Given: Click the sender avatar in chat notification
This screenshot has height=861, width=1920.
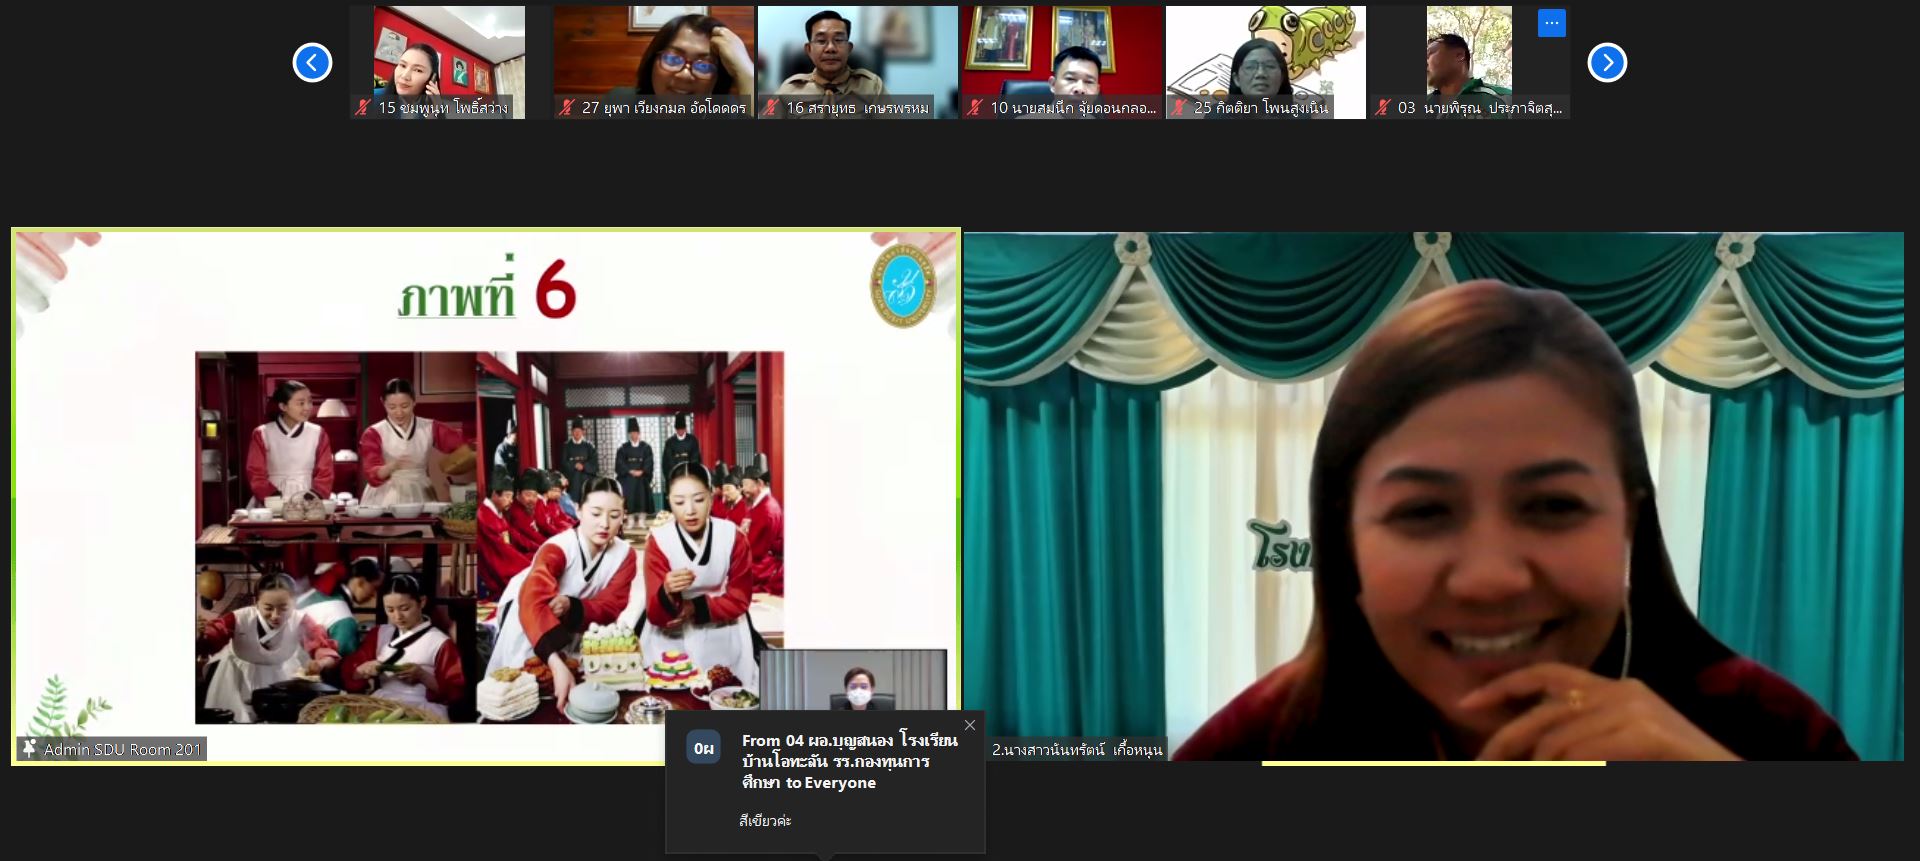Looking at the screenshot, I should pos(704,748).
